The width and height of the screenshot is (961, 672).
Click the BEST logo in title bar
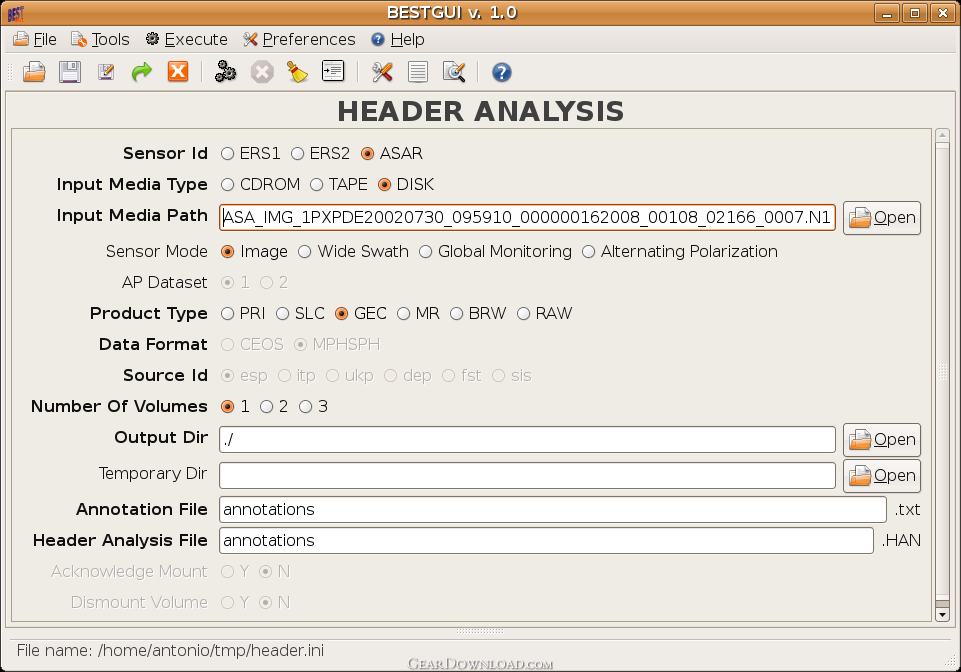(x=16, y=13)
